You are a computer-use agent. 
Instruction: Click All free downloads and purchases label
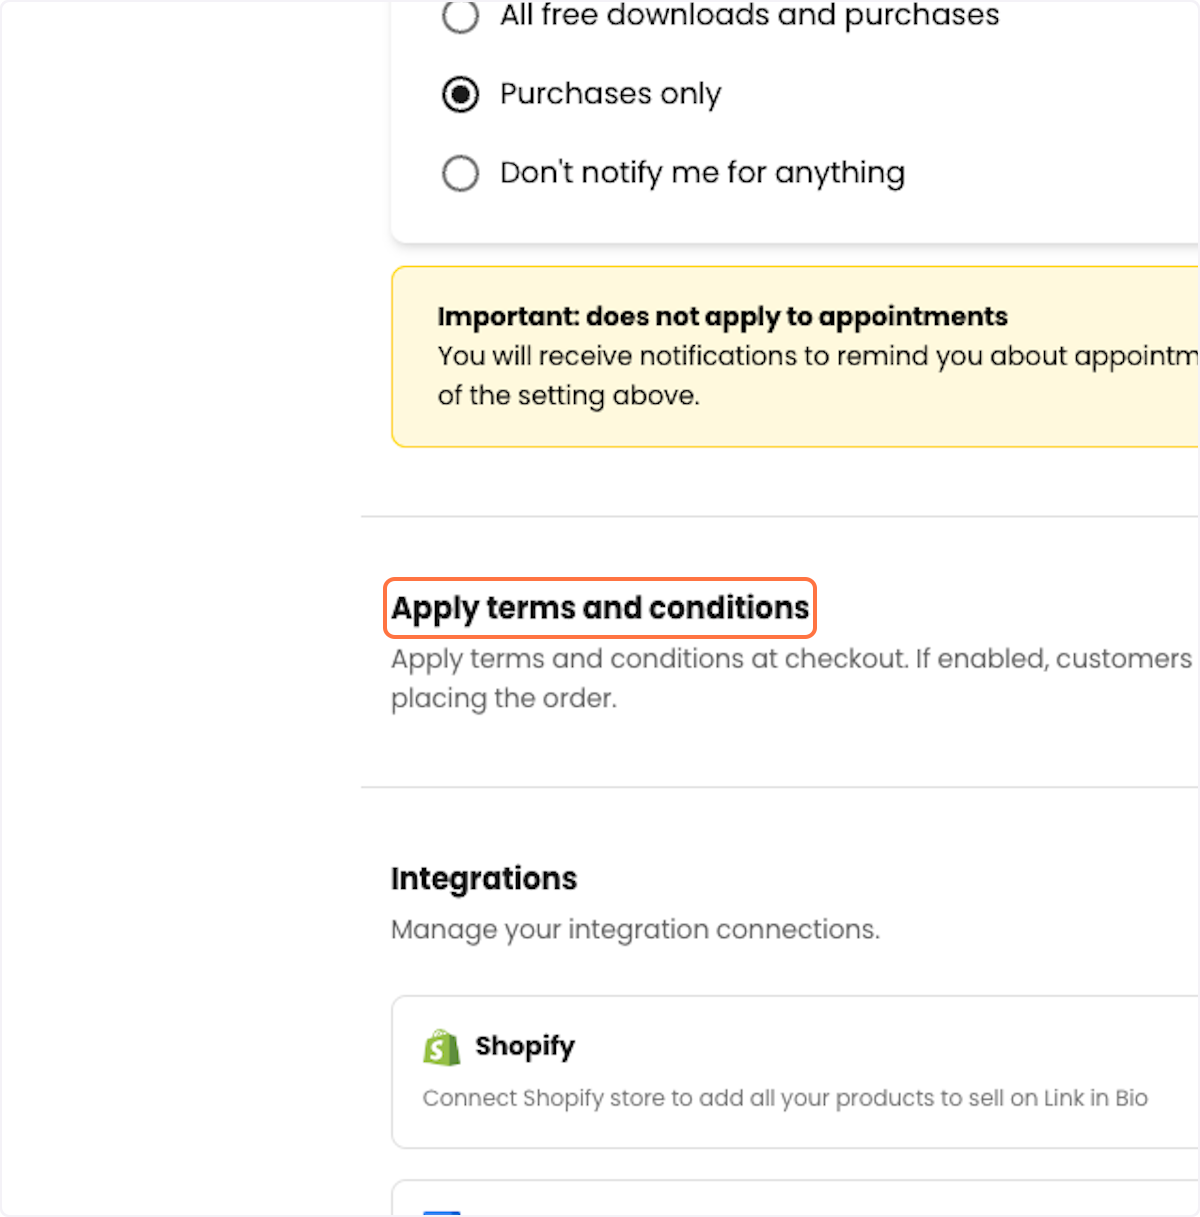click(749, 15)
